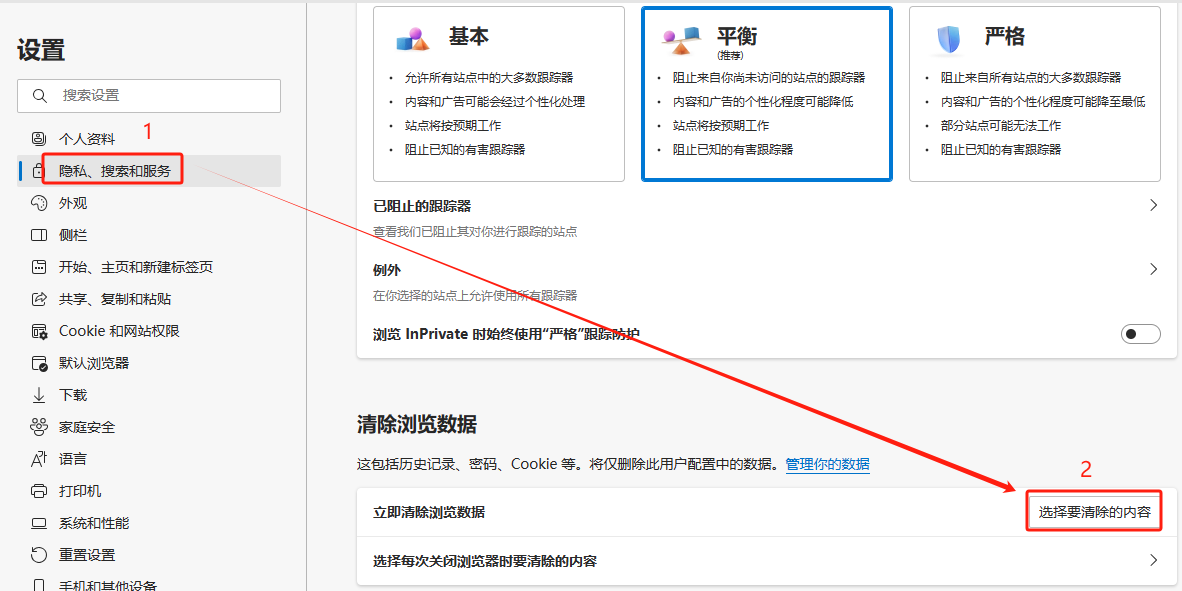
Task: Select the Strict (严格) tracking prevention card
Action: point(1034,94)
